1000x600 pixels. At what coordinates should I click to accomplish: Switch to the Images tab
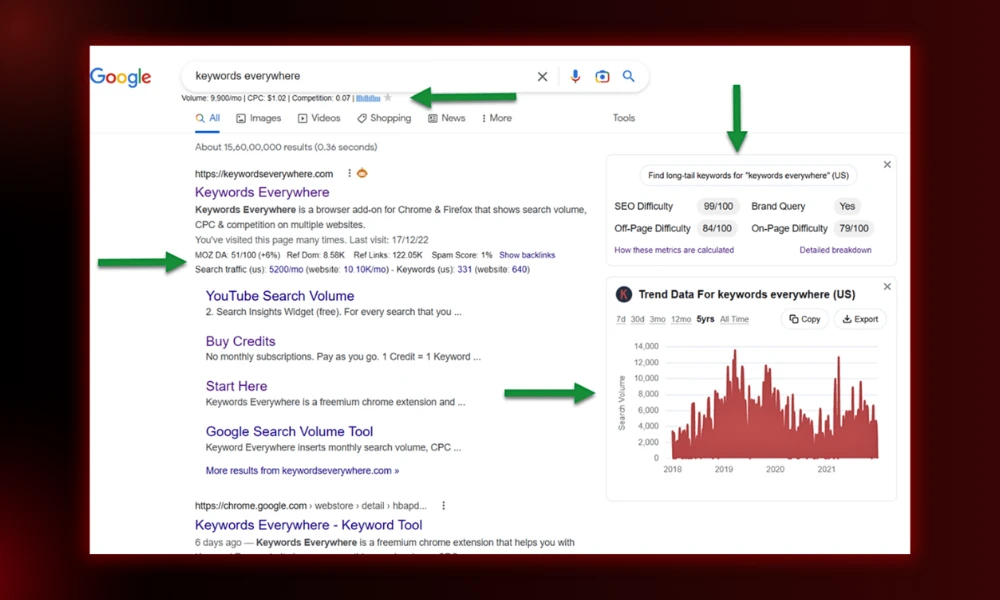tap(258, 118)
